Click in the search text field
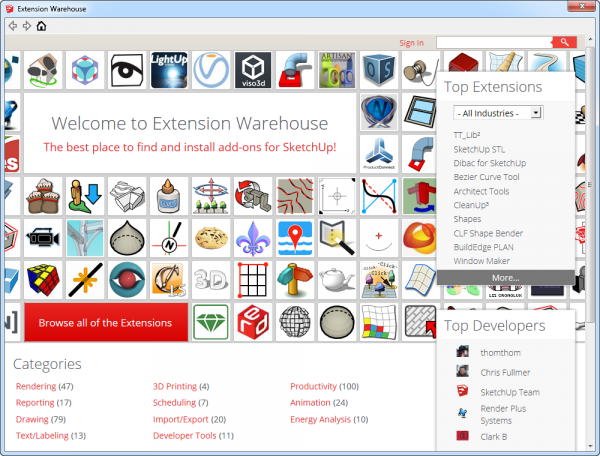Screen dimensions: 600x456 494,42
